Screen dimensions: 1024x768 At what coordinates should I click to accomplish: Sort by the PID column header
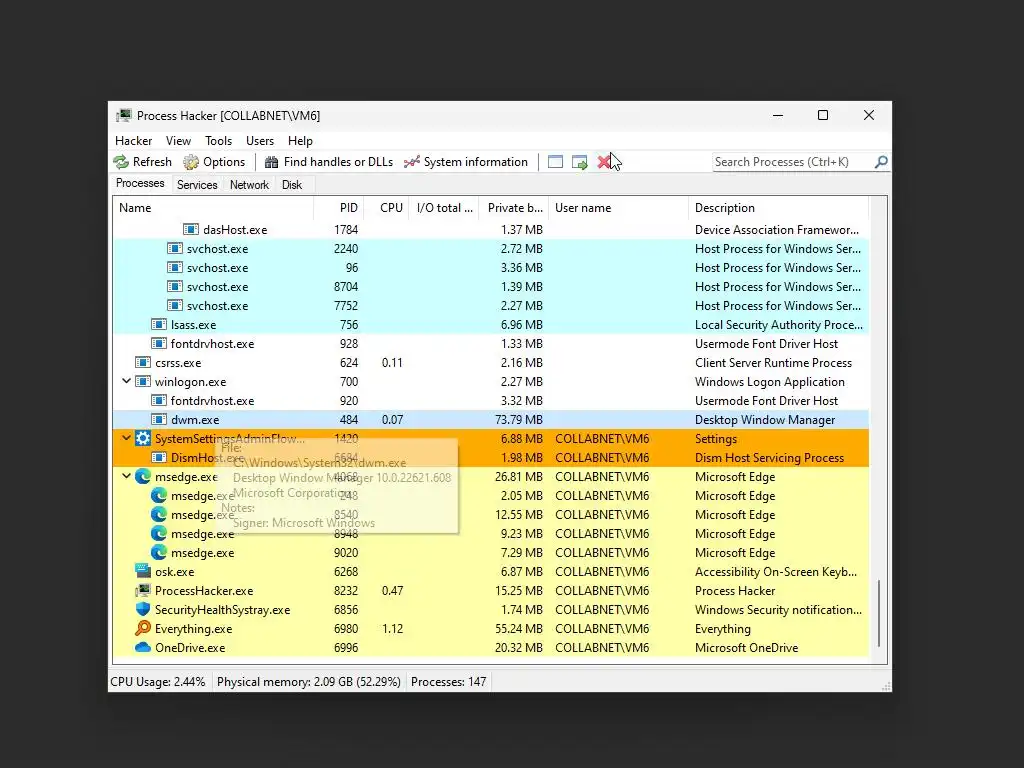point(338,208)
